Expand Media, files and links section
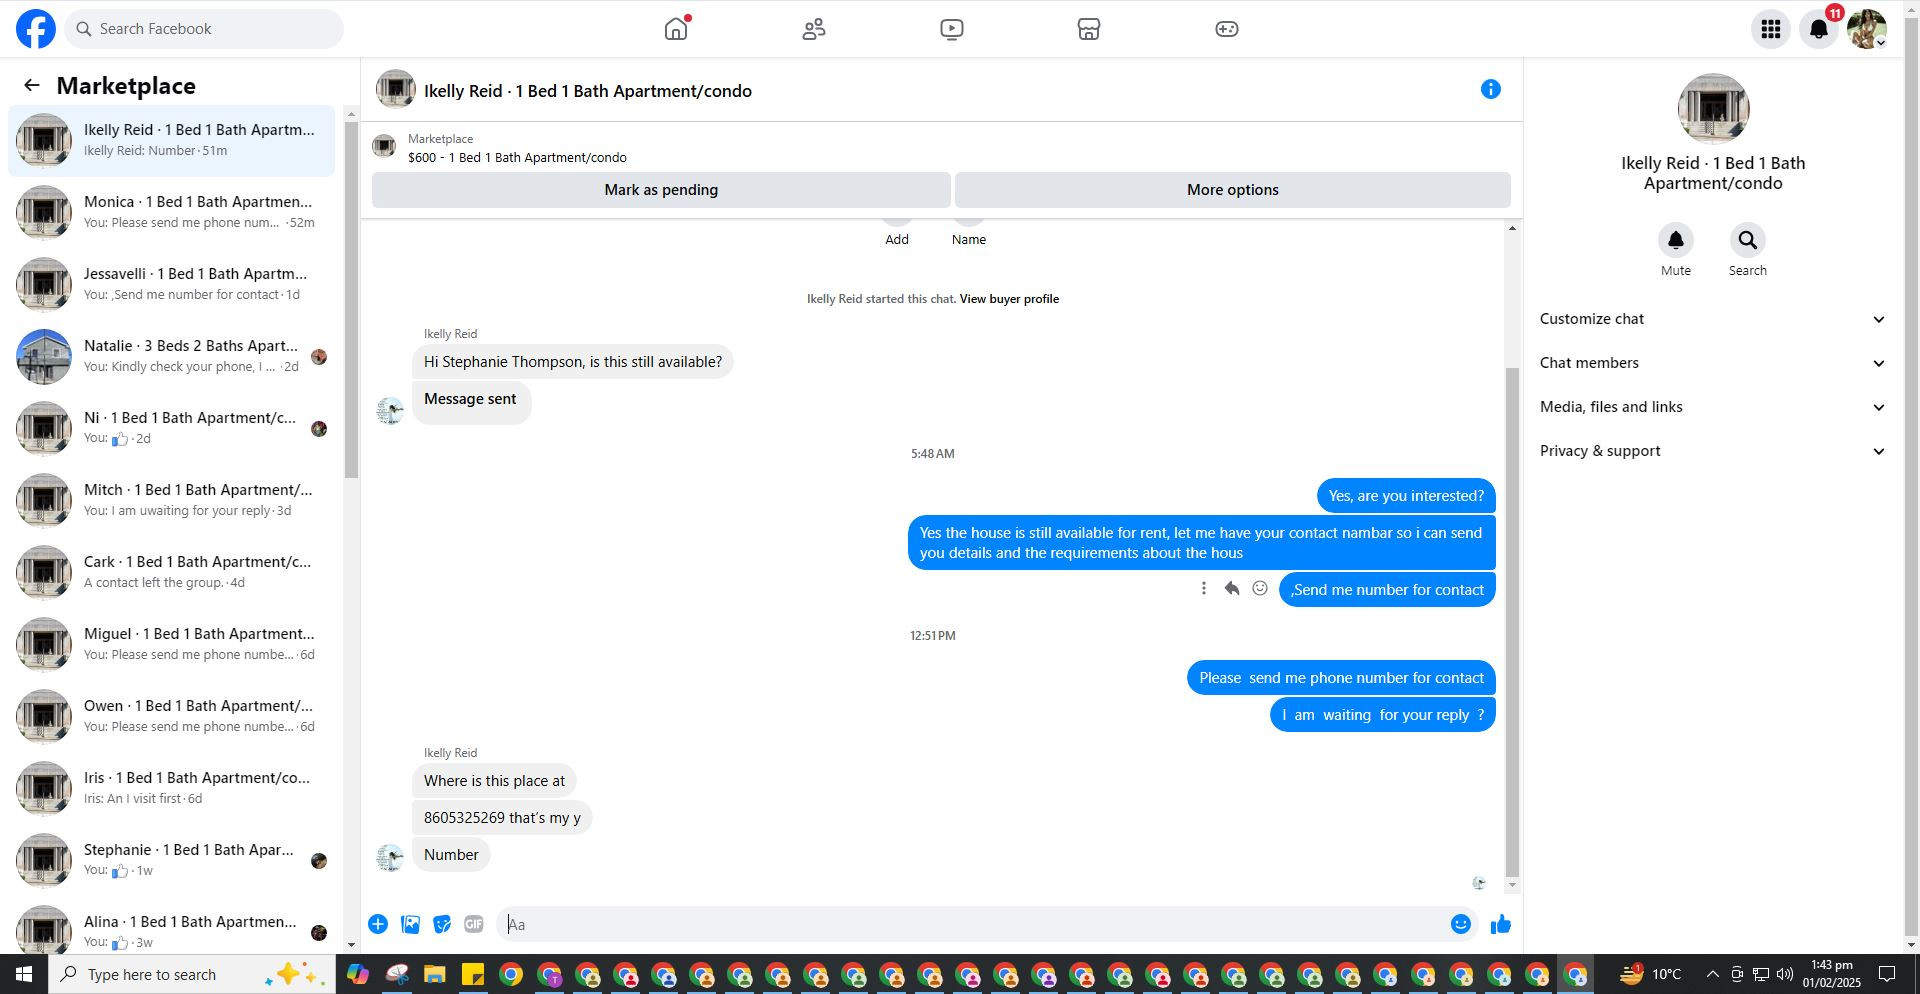The image size is (1920, 994). (x=1712, y=407)
